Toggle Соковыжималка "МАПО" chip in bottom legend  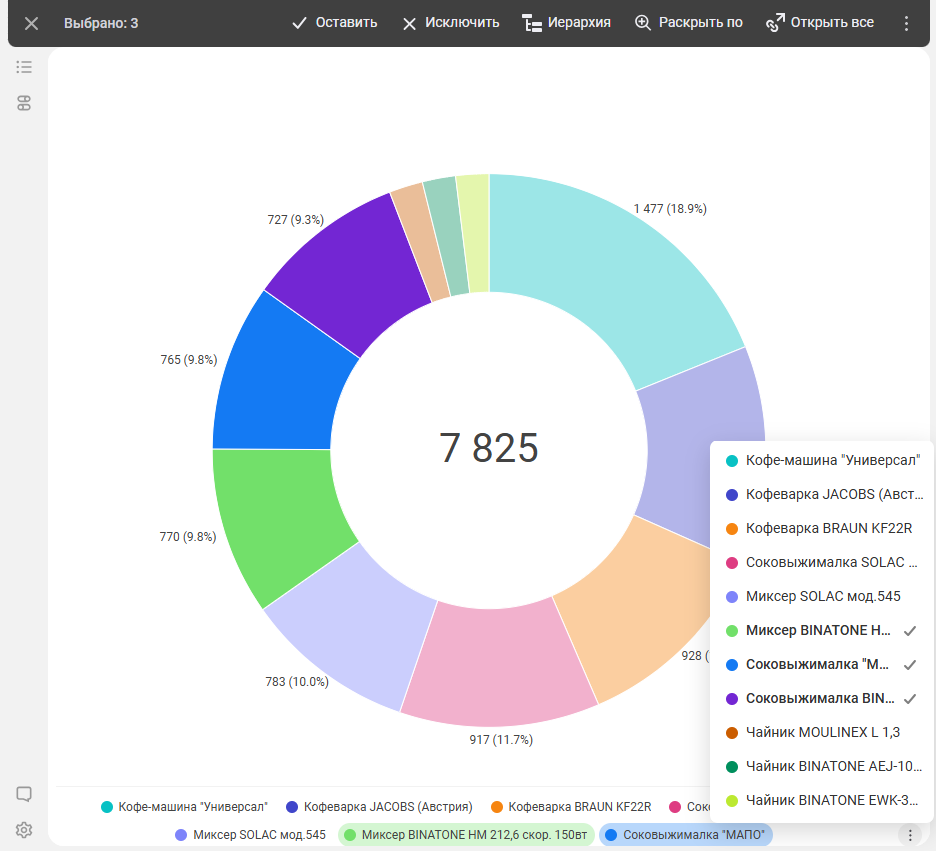click(x=688, y=835)
